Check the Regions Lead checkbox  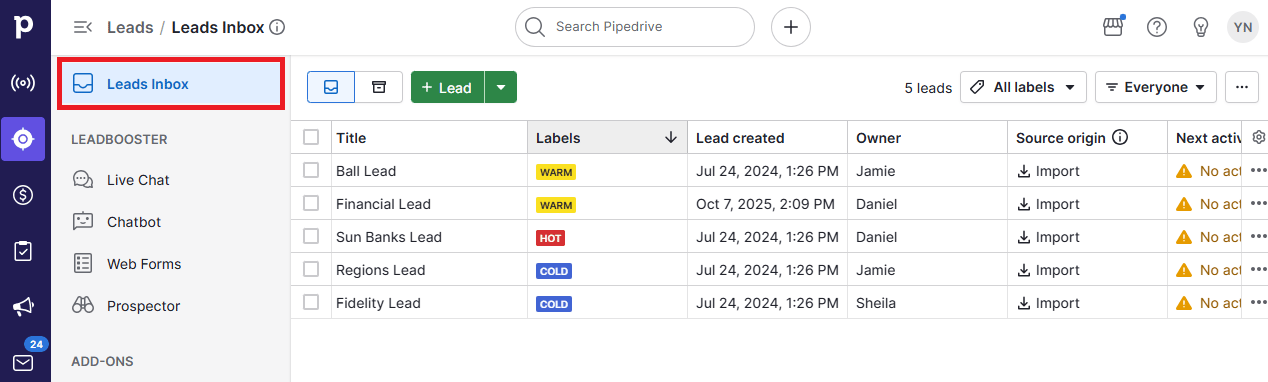point(311,269)
